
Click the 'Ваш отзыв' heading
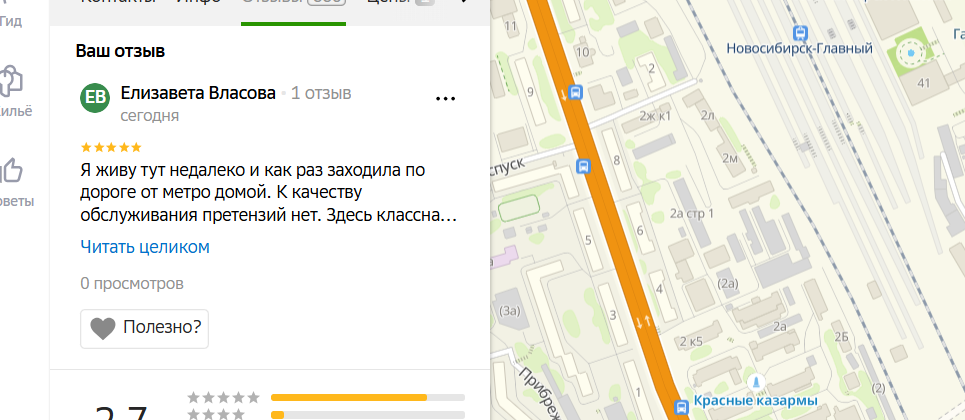pyautogui.click(x=121, y=51)
